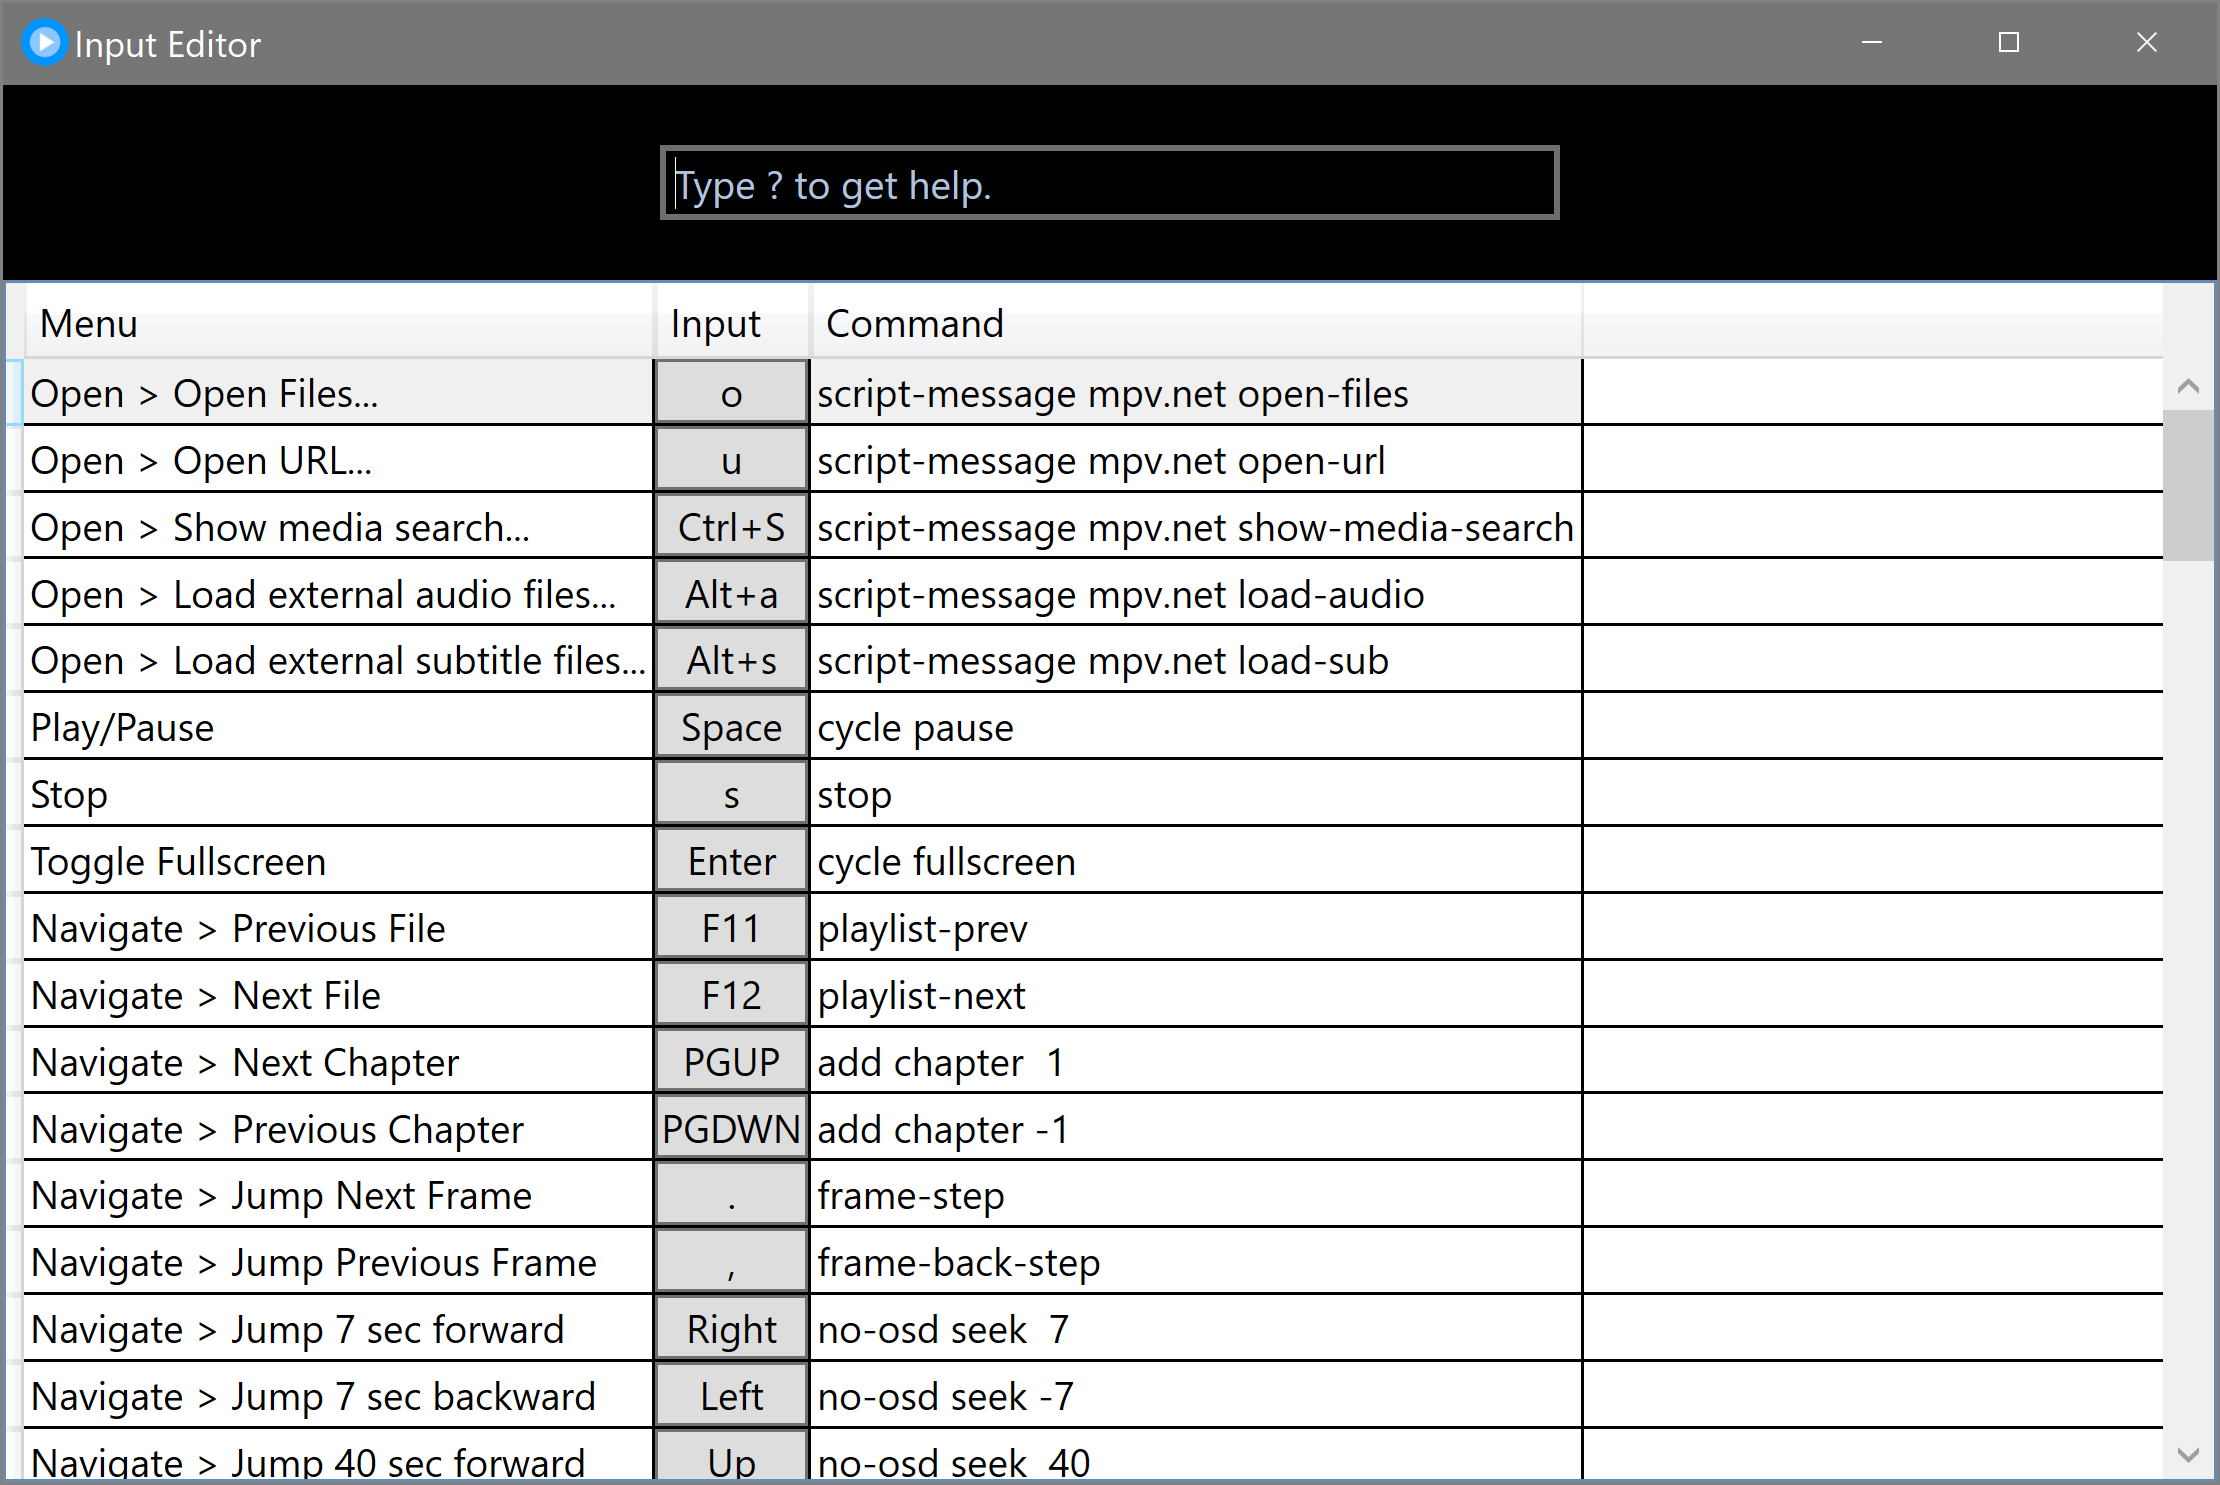Click the 'cycle pause' command cell

[1197, 727]
